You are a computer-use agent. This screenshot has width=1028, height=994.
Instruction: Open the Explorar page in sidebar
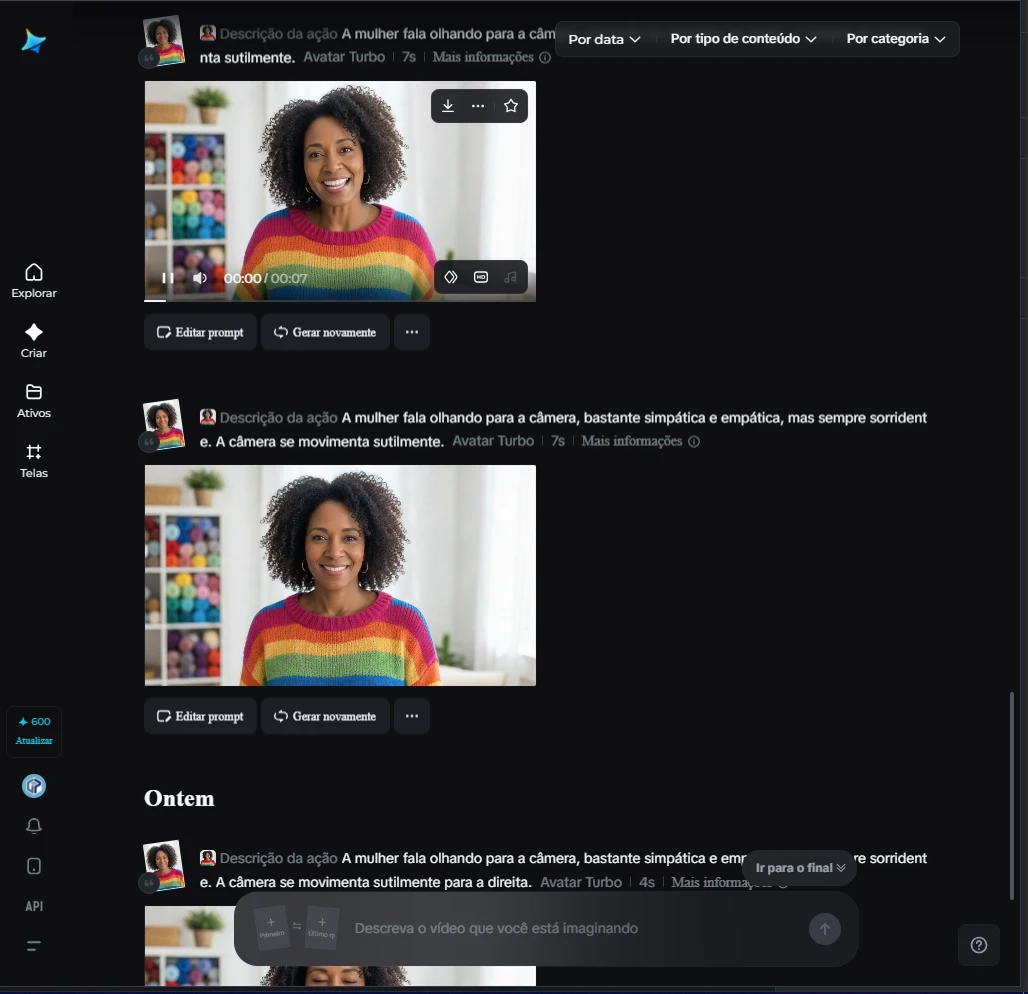point(34,281)
